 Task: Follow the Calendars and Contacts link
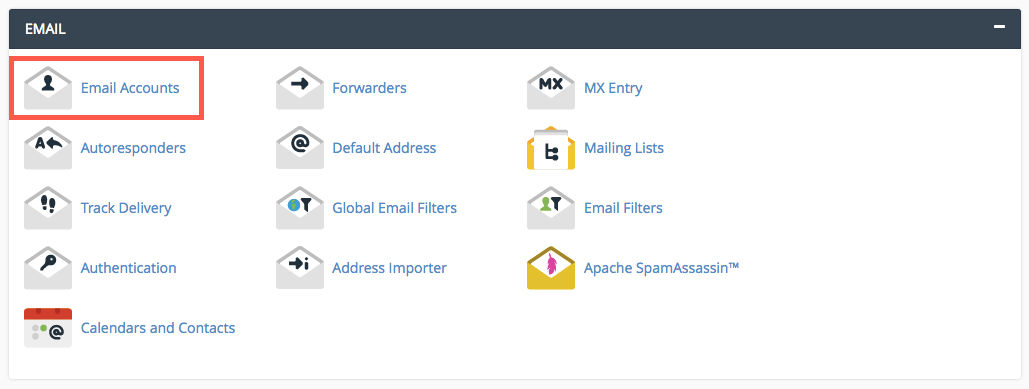pos(158,327)
